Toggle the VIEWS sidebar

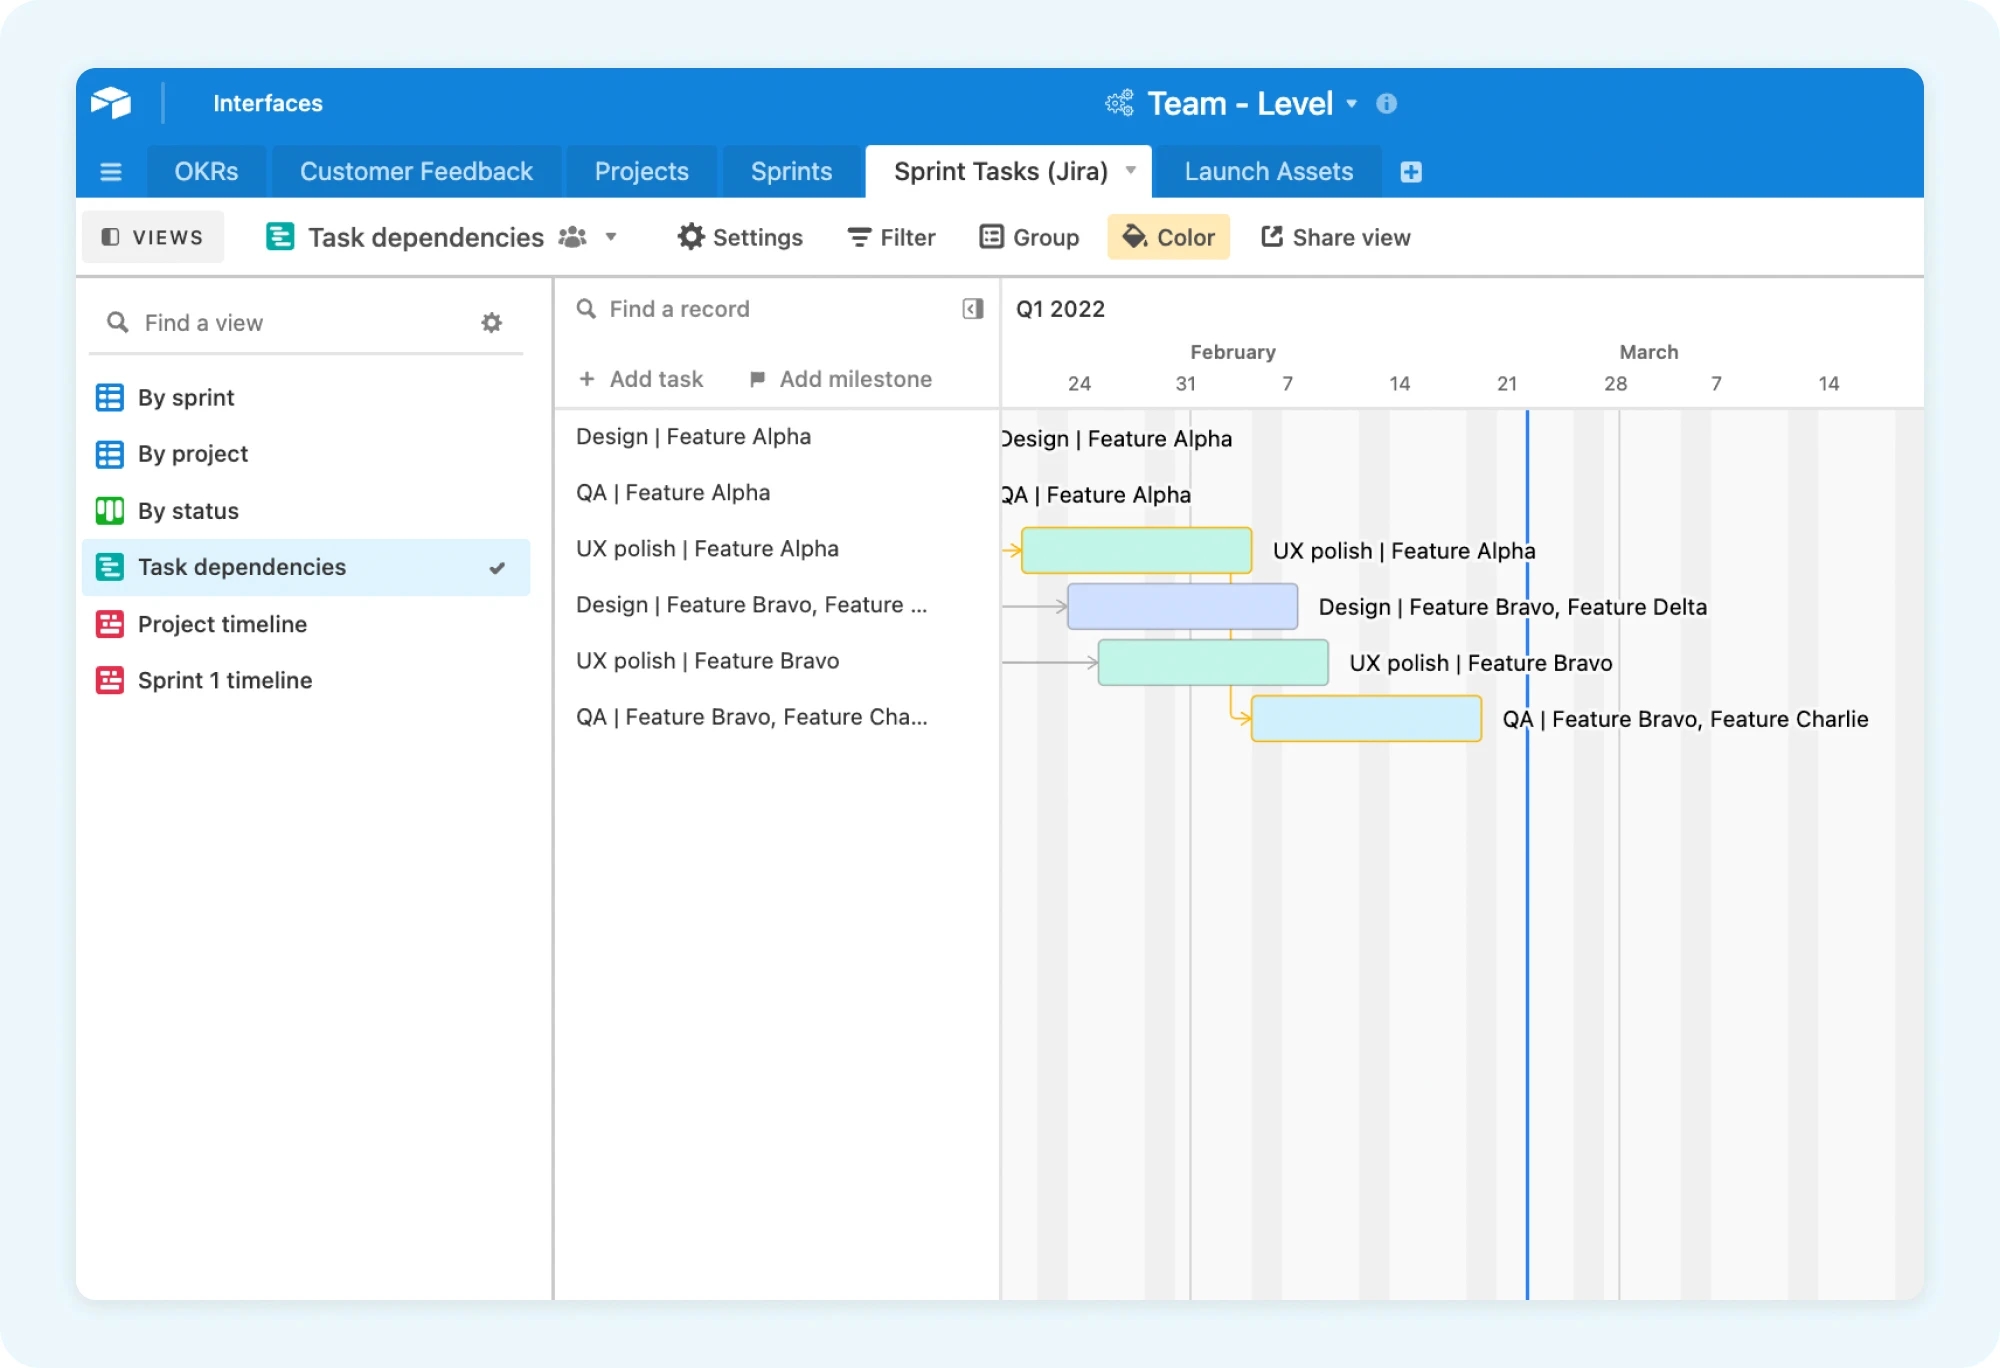[153, 237]
